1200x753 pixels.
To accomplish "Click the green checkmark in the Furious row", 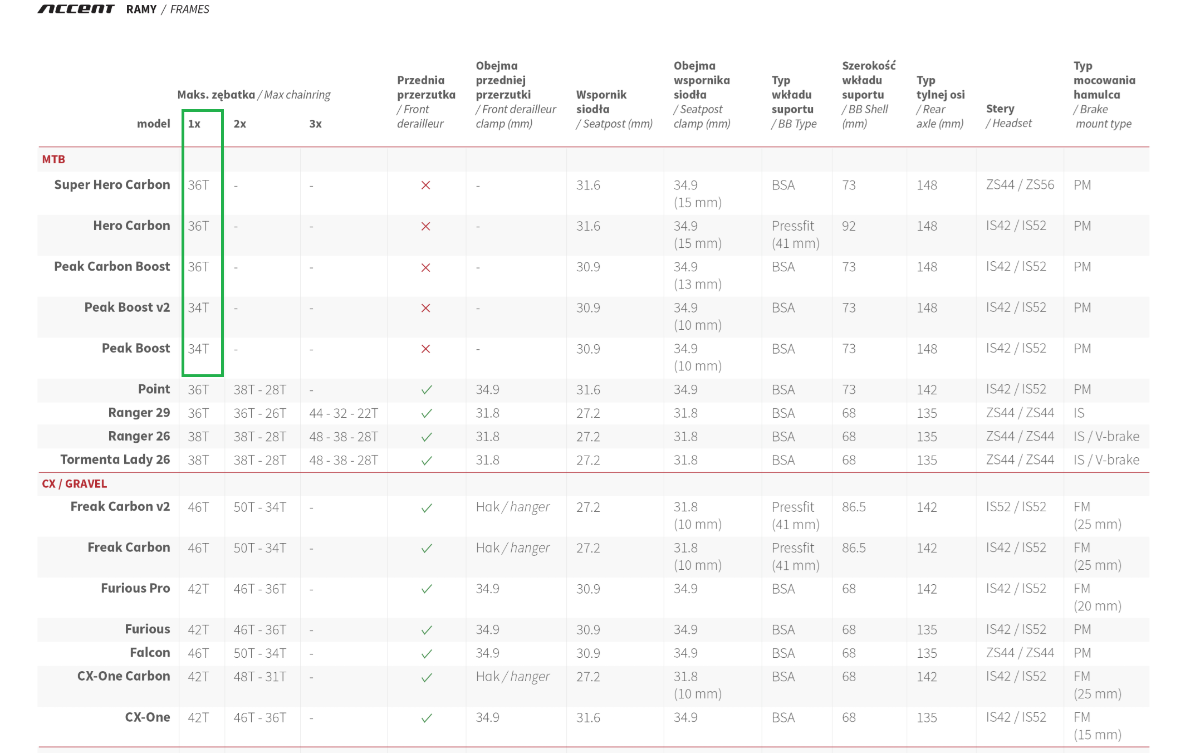I will click(426, 630).
